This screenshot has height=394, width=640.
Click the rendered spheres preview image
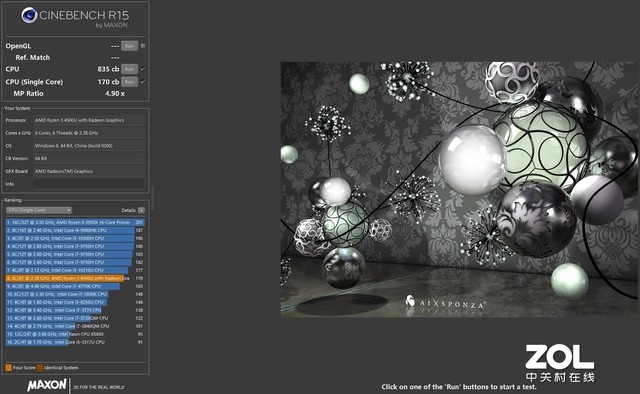[458, 189]
